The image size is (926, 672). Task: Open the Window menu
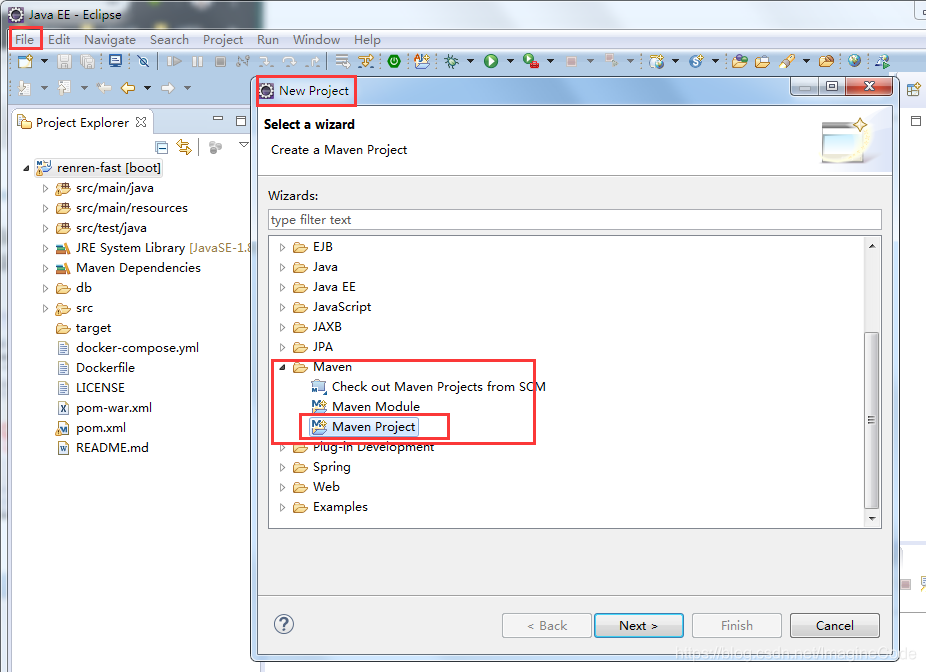(317, 40)
